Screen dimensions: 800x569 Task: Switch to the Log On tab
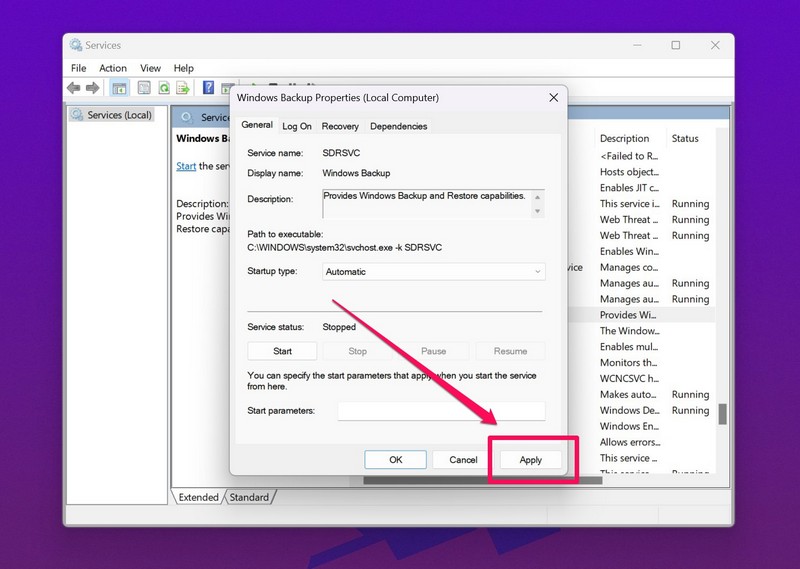[296, 126]
